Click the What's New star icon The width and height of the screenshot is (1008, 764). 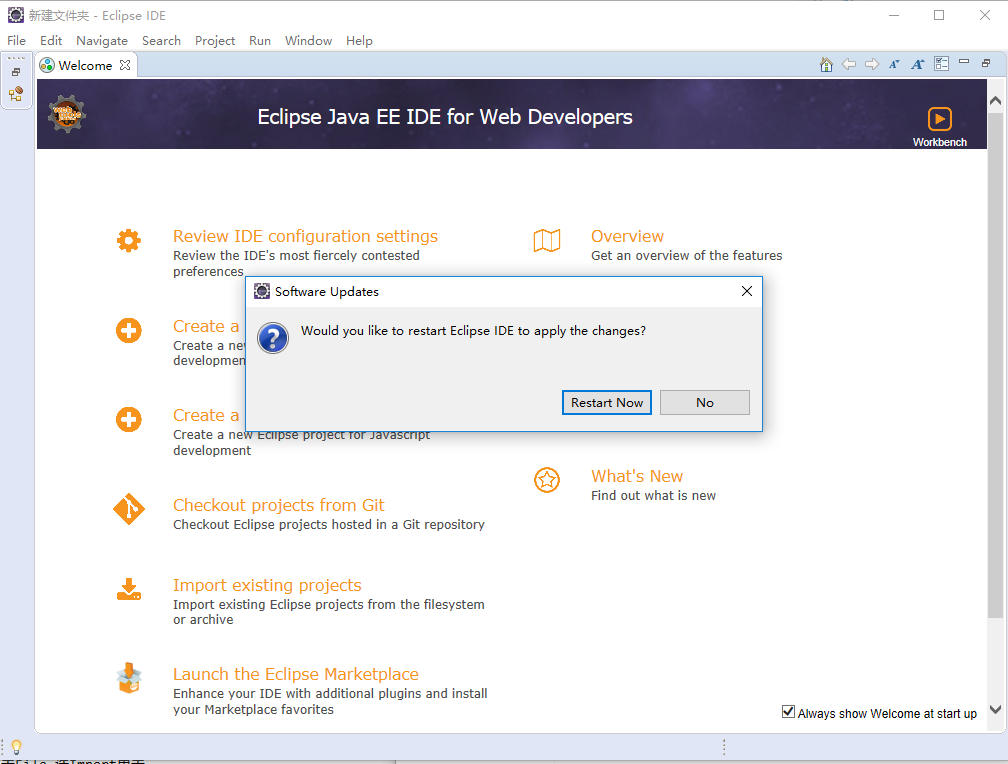coord(547,480)
